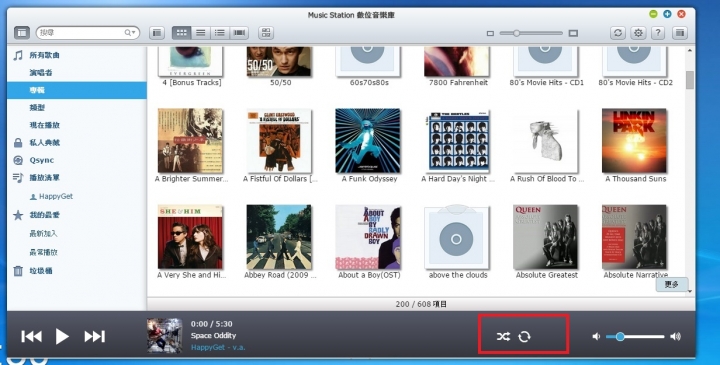Click the '7800 Fahrenheit' album title
Image resolution: width=720 pixels, height=365 pixels.
click(458, 83)
